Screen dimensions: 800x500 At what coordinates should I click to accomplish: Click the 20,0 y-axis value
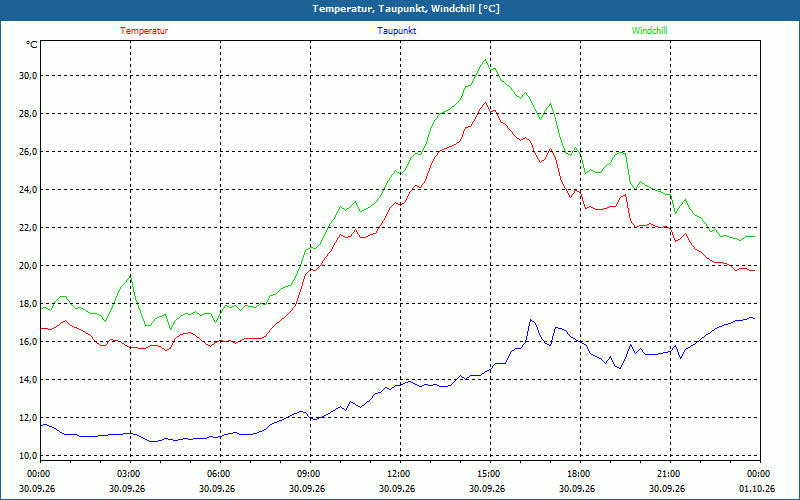click(x=29, y=265)
